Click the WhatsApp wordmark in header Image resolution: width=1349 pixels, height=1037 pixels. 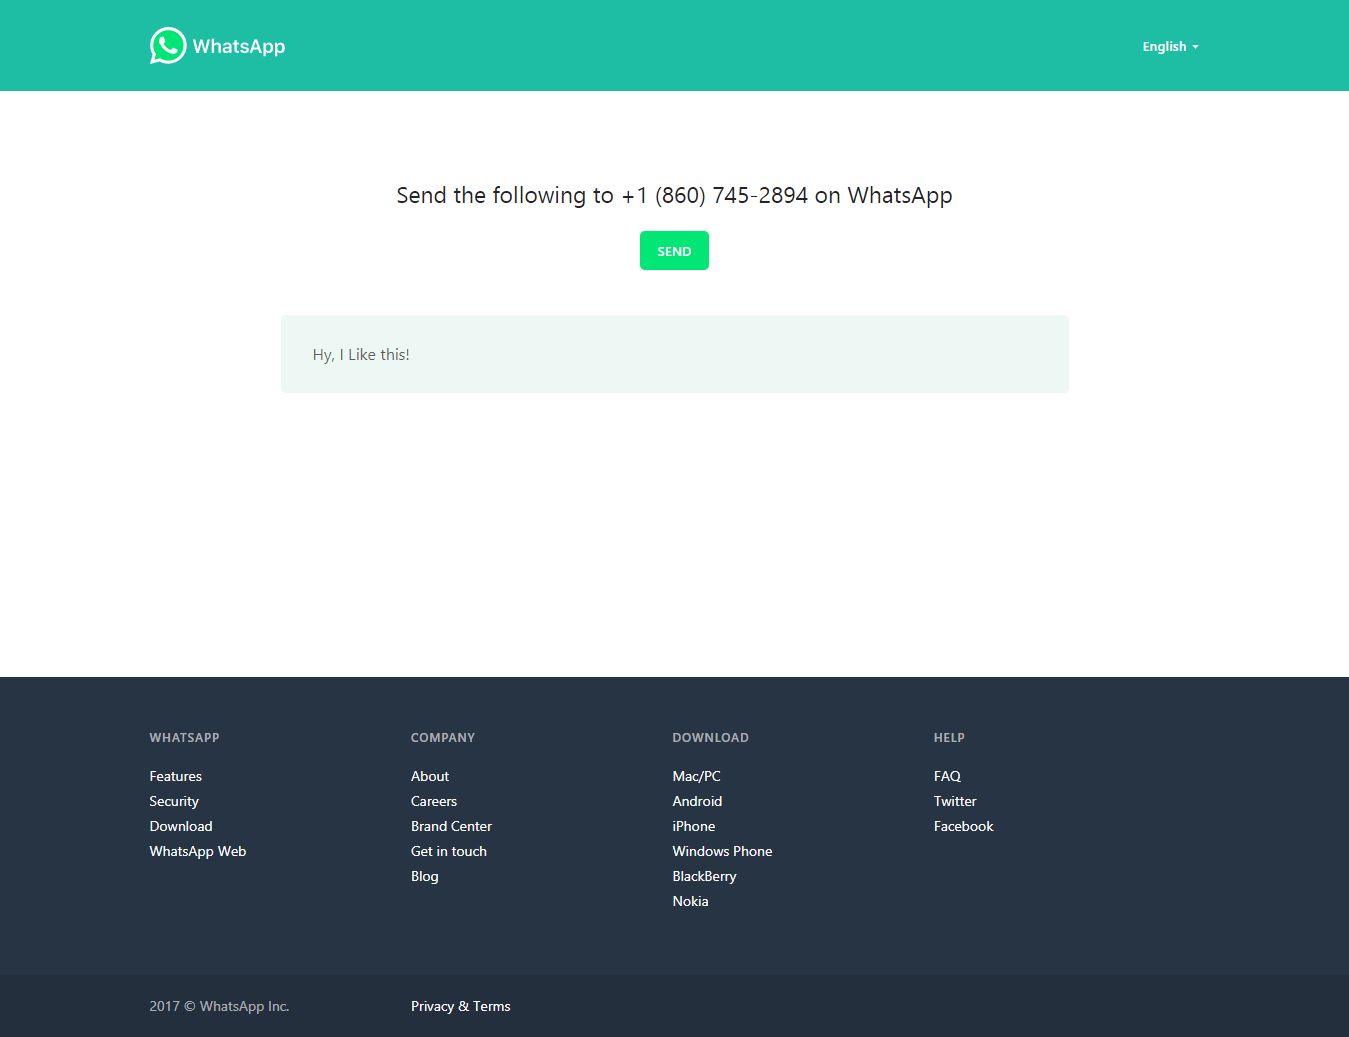click(x=239, y=46)
